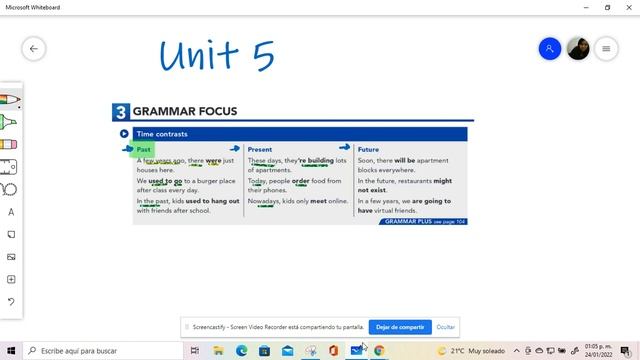Open the Whiteboard settings hamburger menu
640x360 pixels.
[606, 49]
